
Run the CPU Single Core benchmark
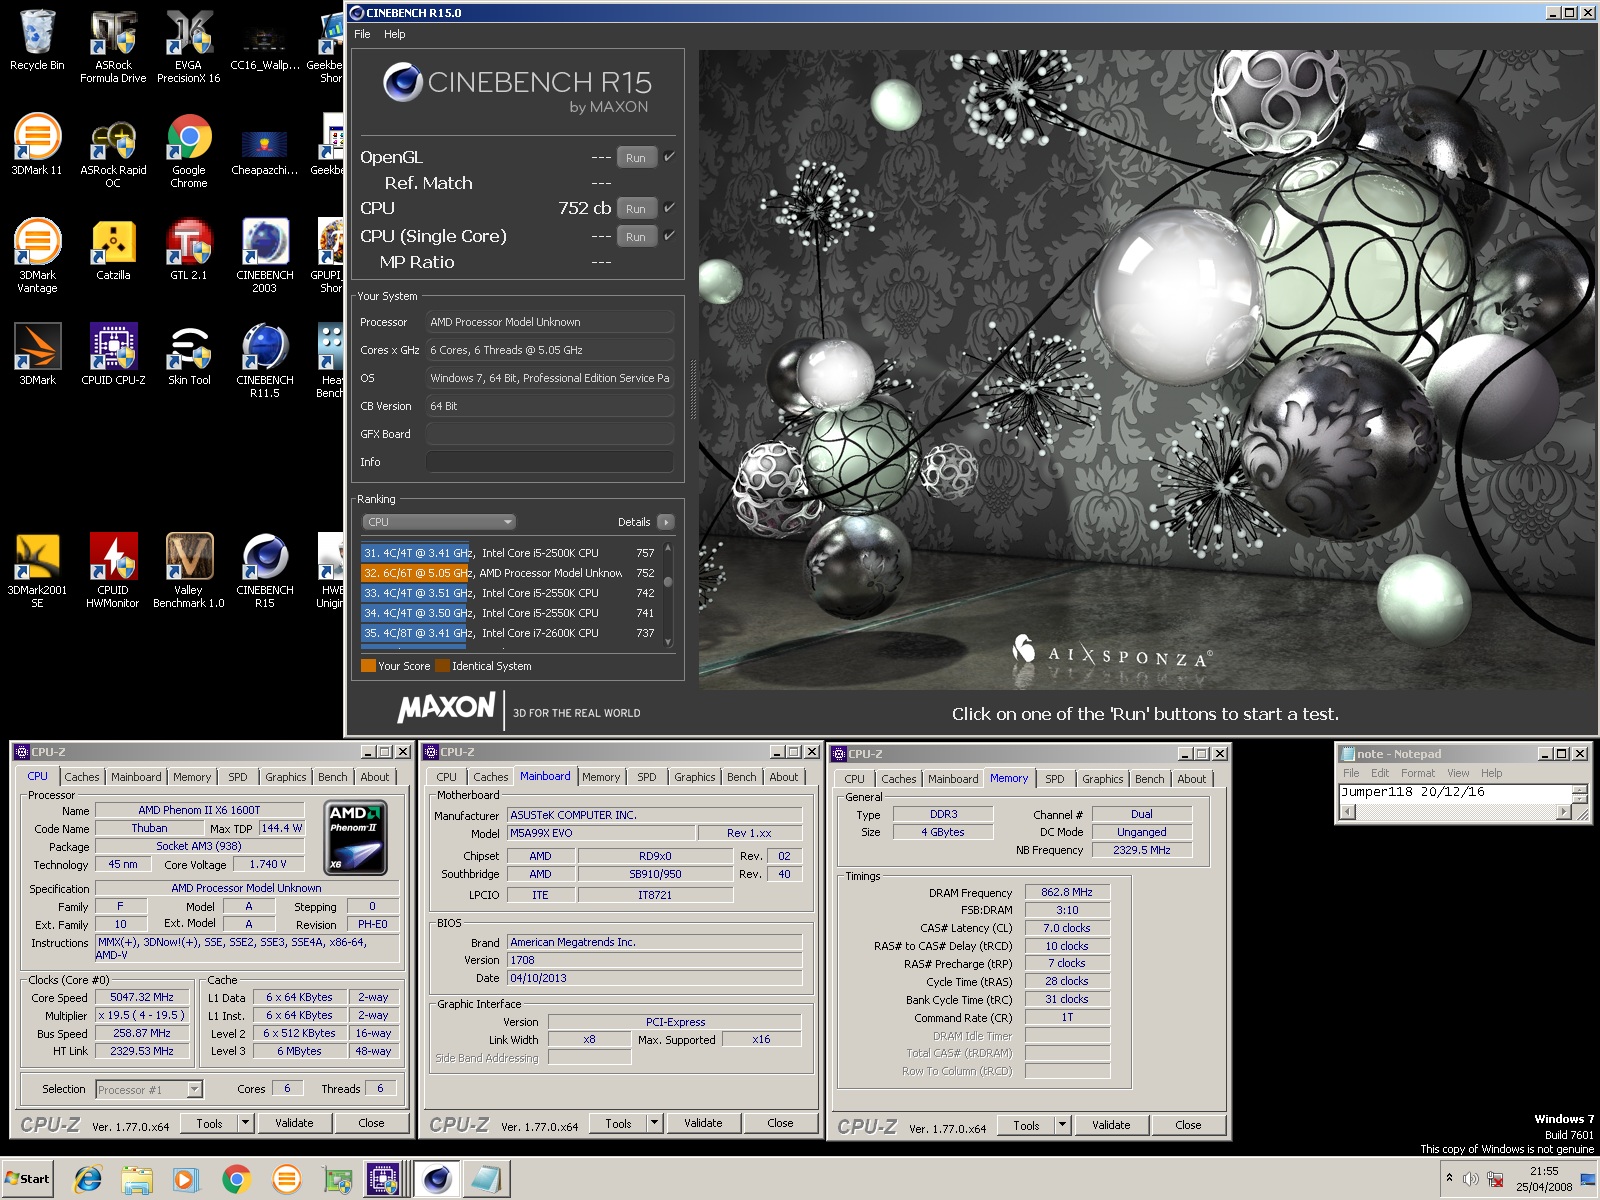tap(636, 237)
